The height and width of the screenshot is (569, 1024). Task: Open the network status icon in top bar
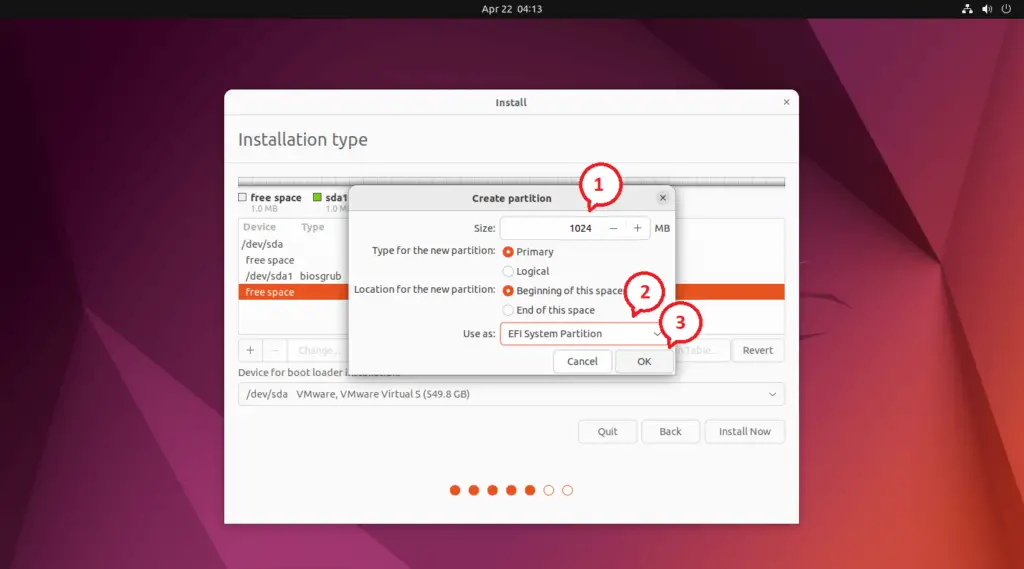click(x=967, y=9)
